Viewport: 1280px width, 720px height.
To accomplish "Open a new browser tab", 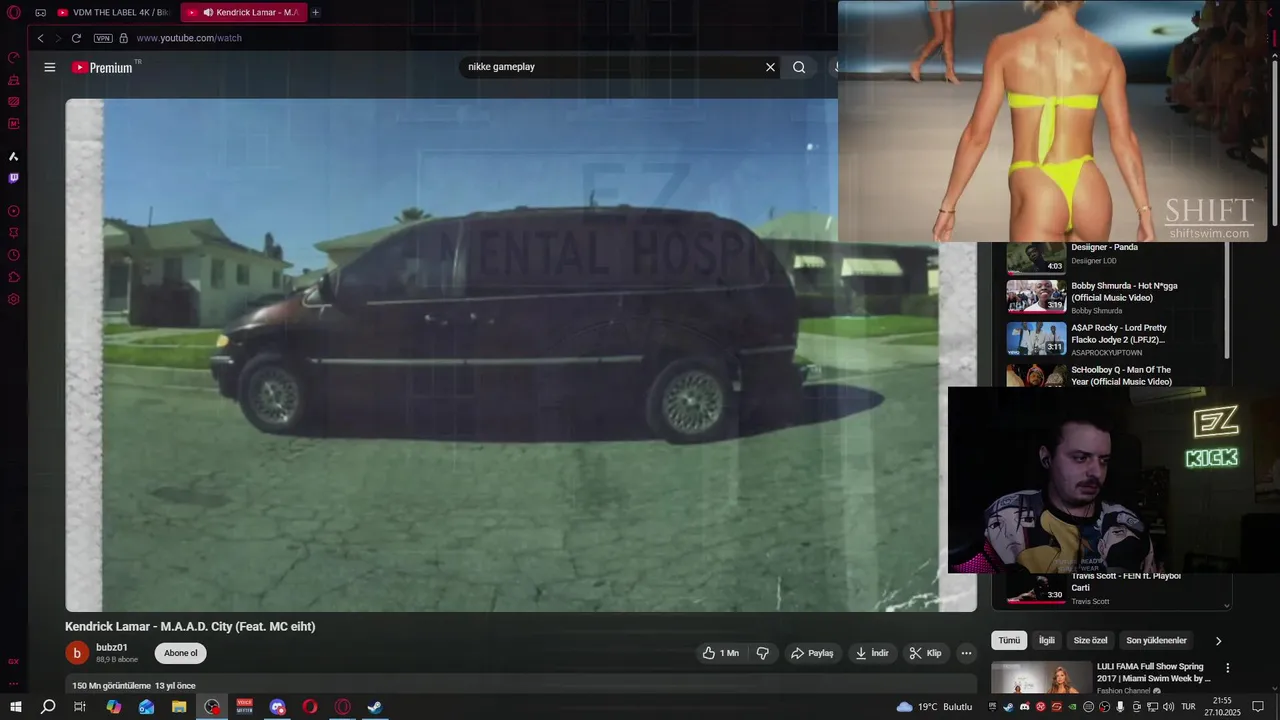I will (316, 13).
